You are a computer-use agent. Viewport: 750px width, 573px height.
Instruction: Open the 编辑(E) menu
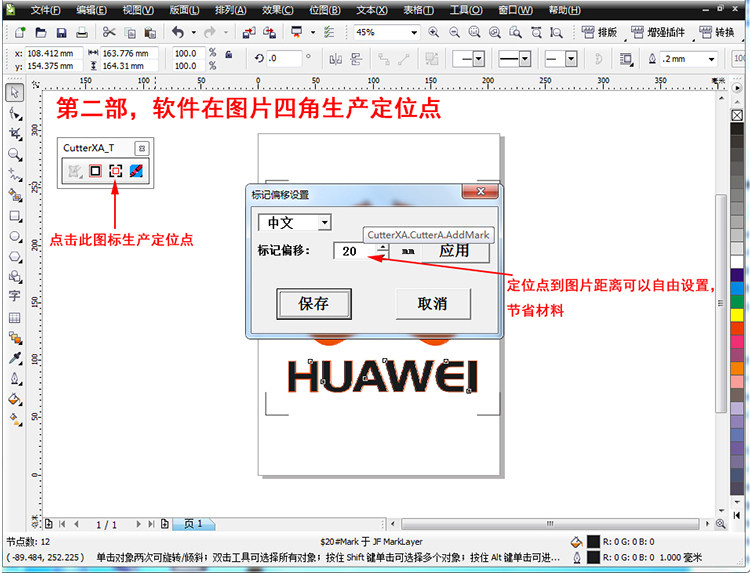(x=91, y=10)
